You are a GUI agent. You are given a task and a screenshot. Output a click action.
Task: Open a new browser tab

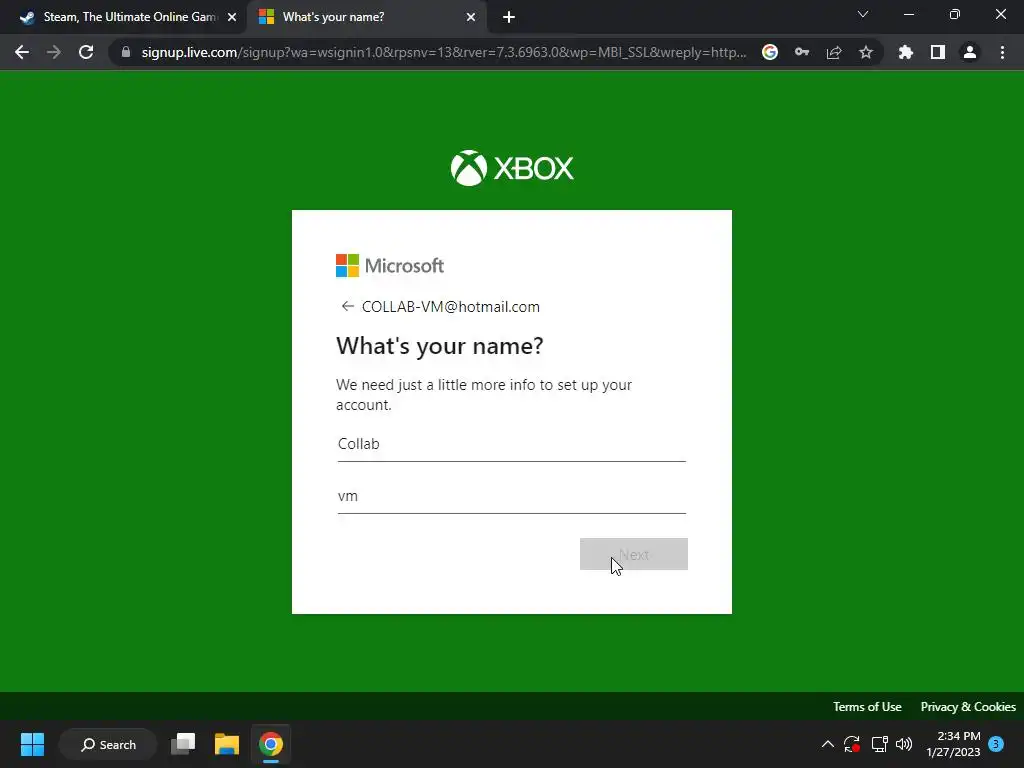click(x=509, y=17)
